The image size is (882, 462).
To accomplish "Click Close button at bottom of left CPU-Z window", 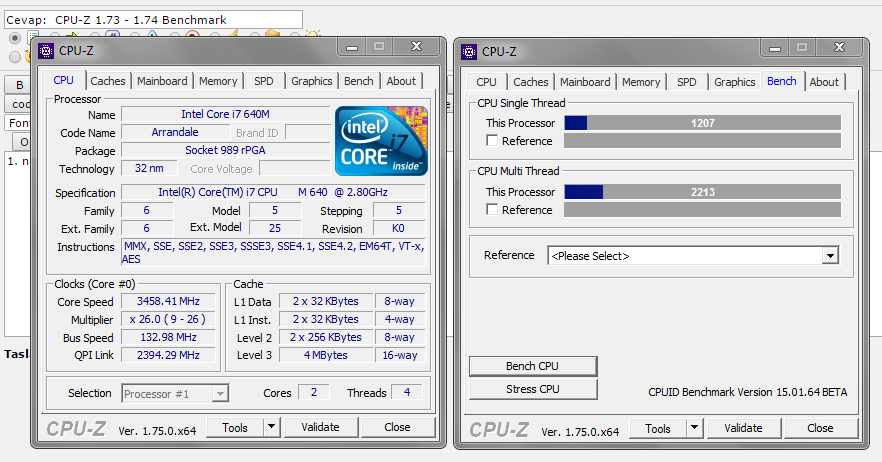I will coord(397,427).
